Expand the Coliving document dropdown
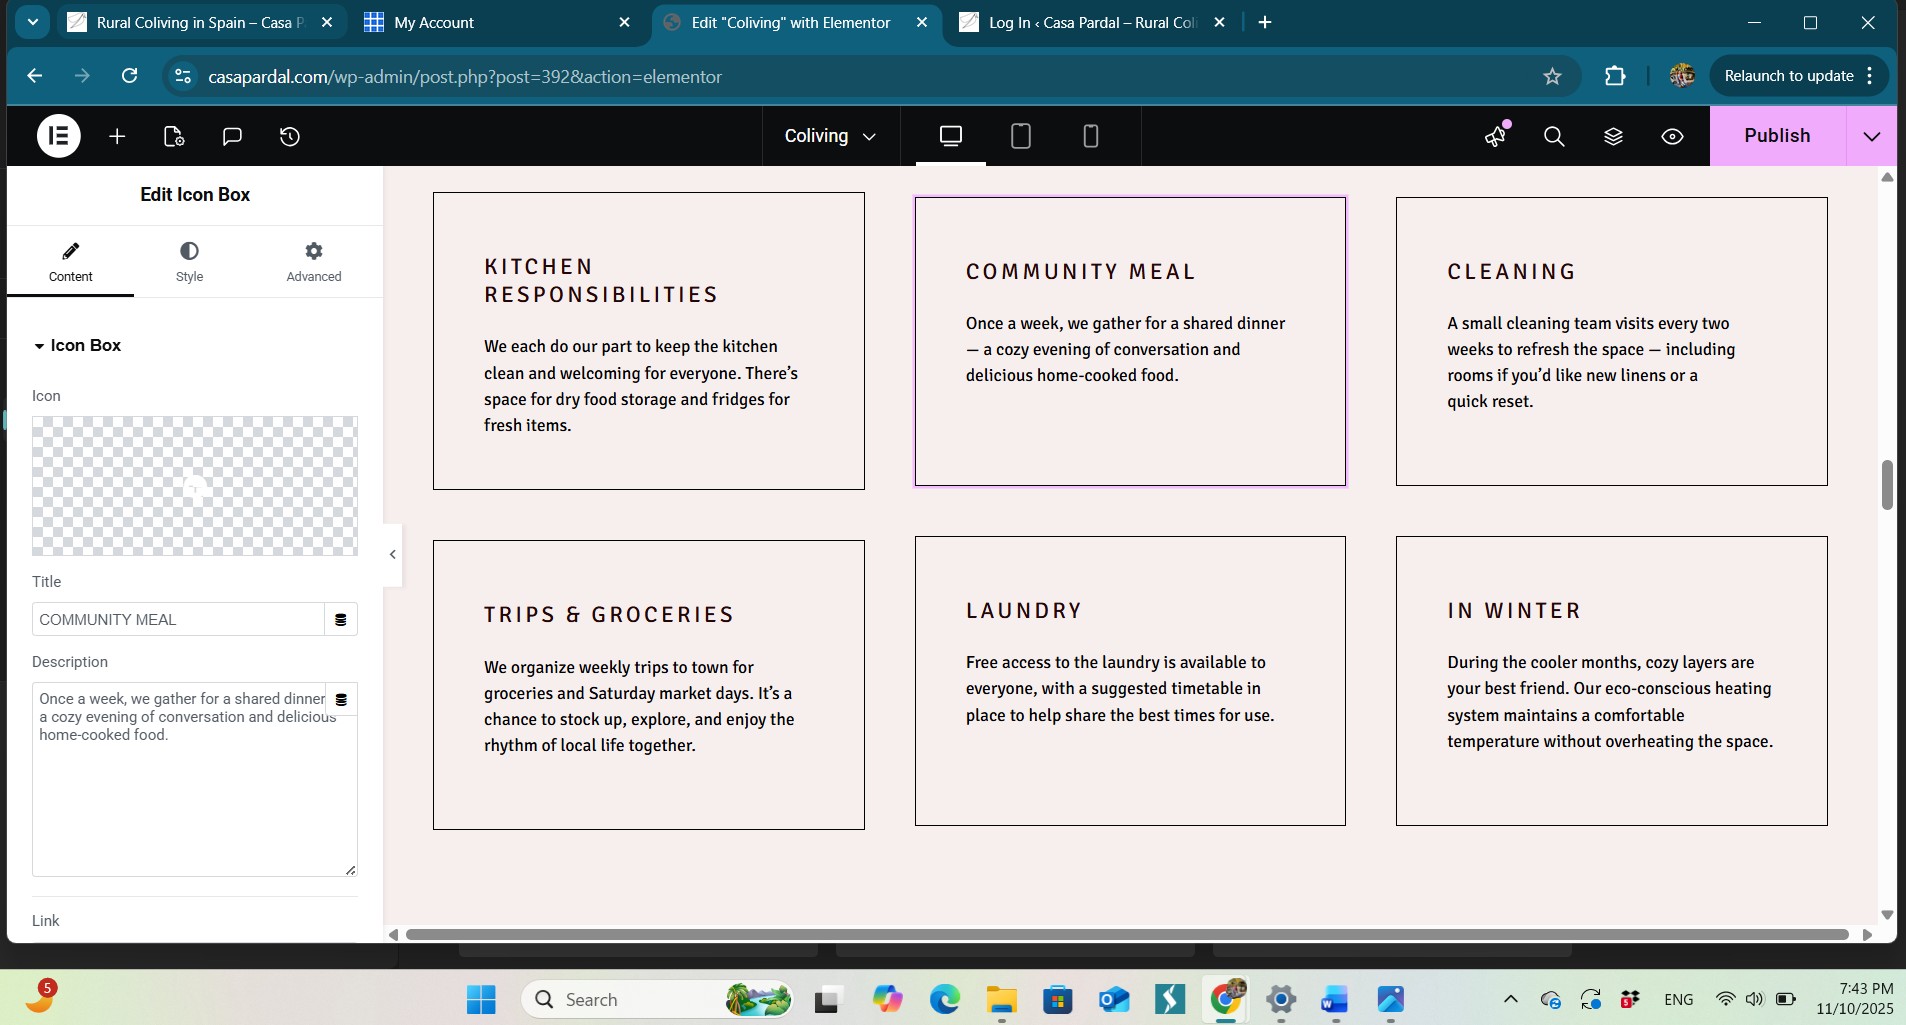1906x1025 pixels. coord(830,136)
